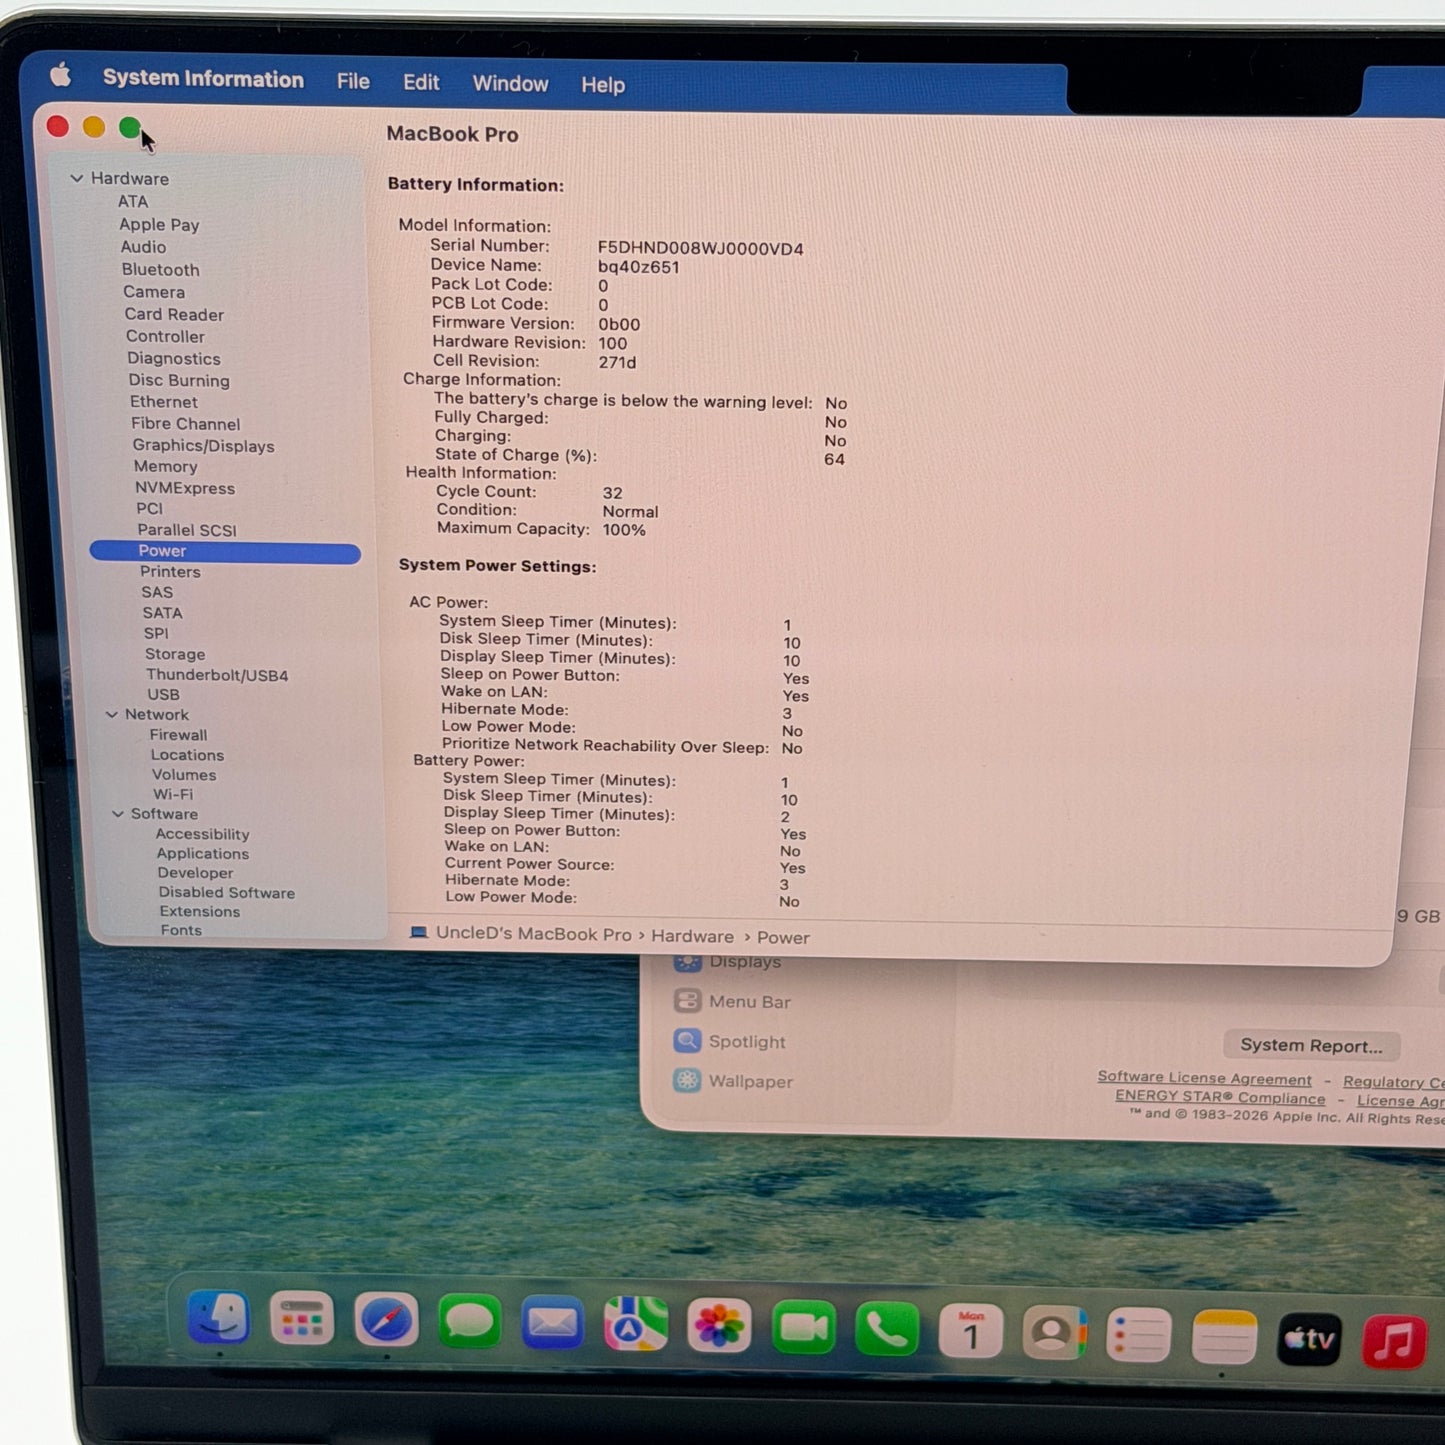Open the Help menu
This screenshot has height=1445, width=1445.
pyautogui.click(x=603, y=85)
